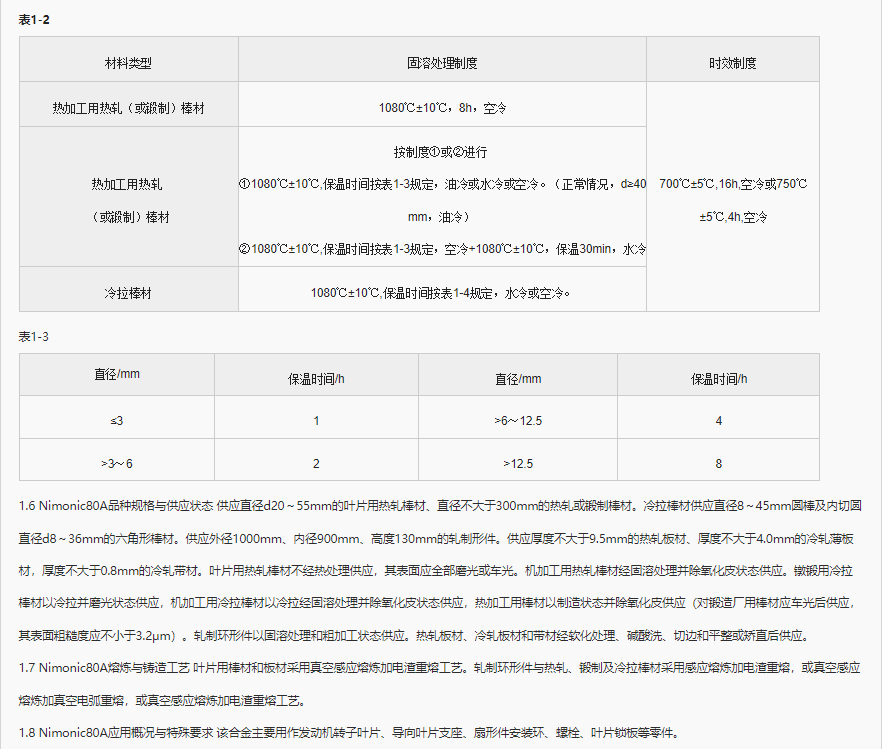Select the 热加工用热轧（或锻制）棒材 cell
This screenshot has height=749, width=882.
click(x=128, y=103)
